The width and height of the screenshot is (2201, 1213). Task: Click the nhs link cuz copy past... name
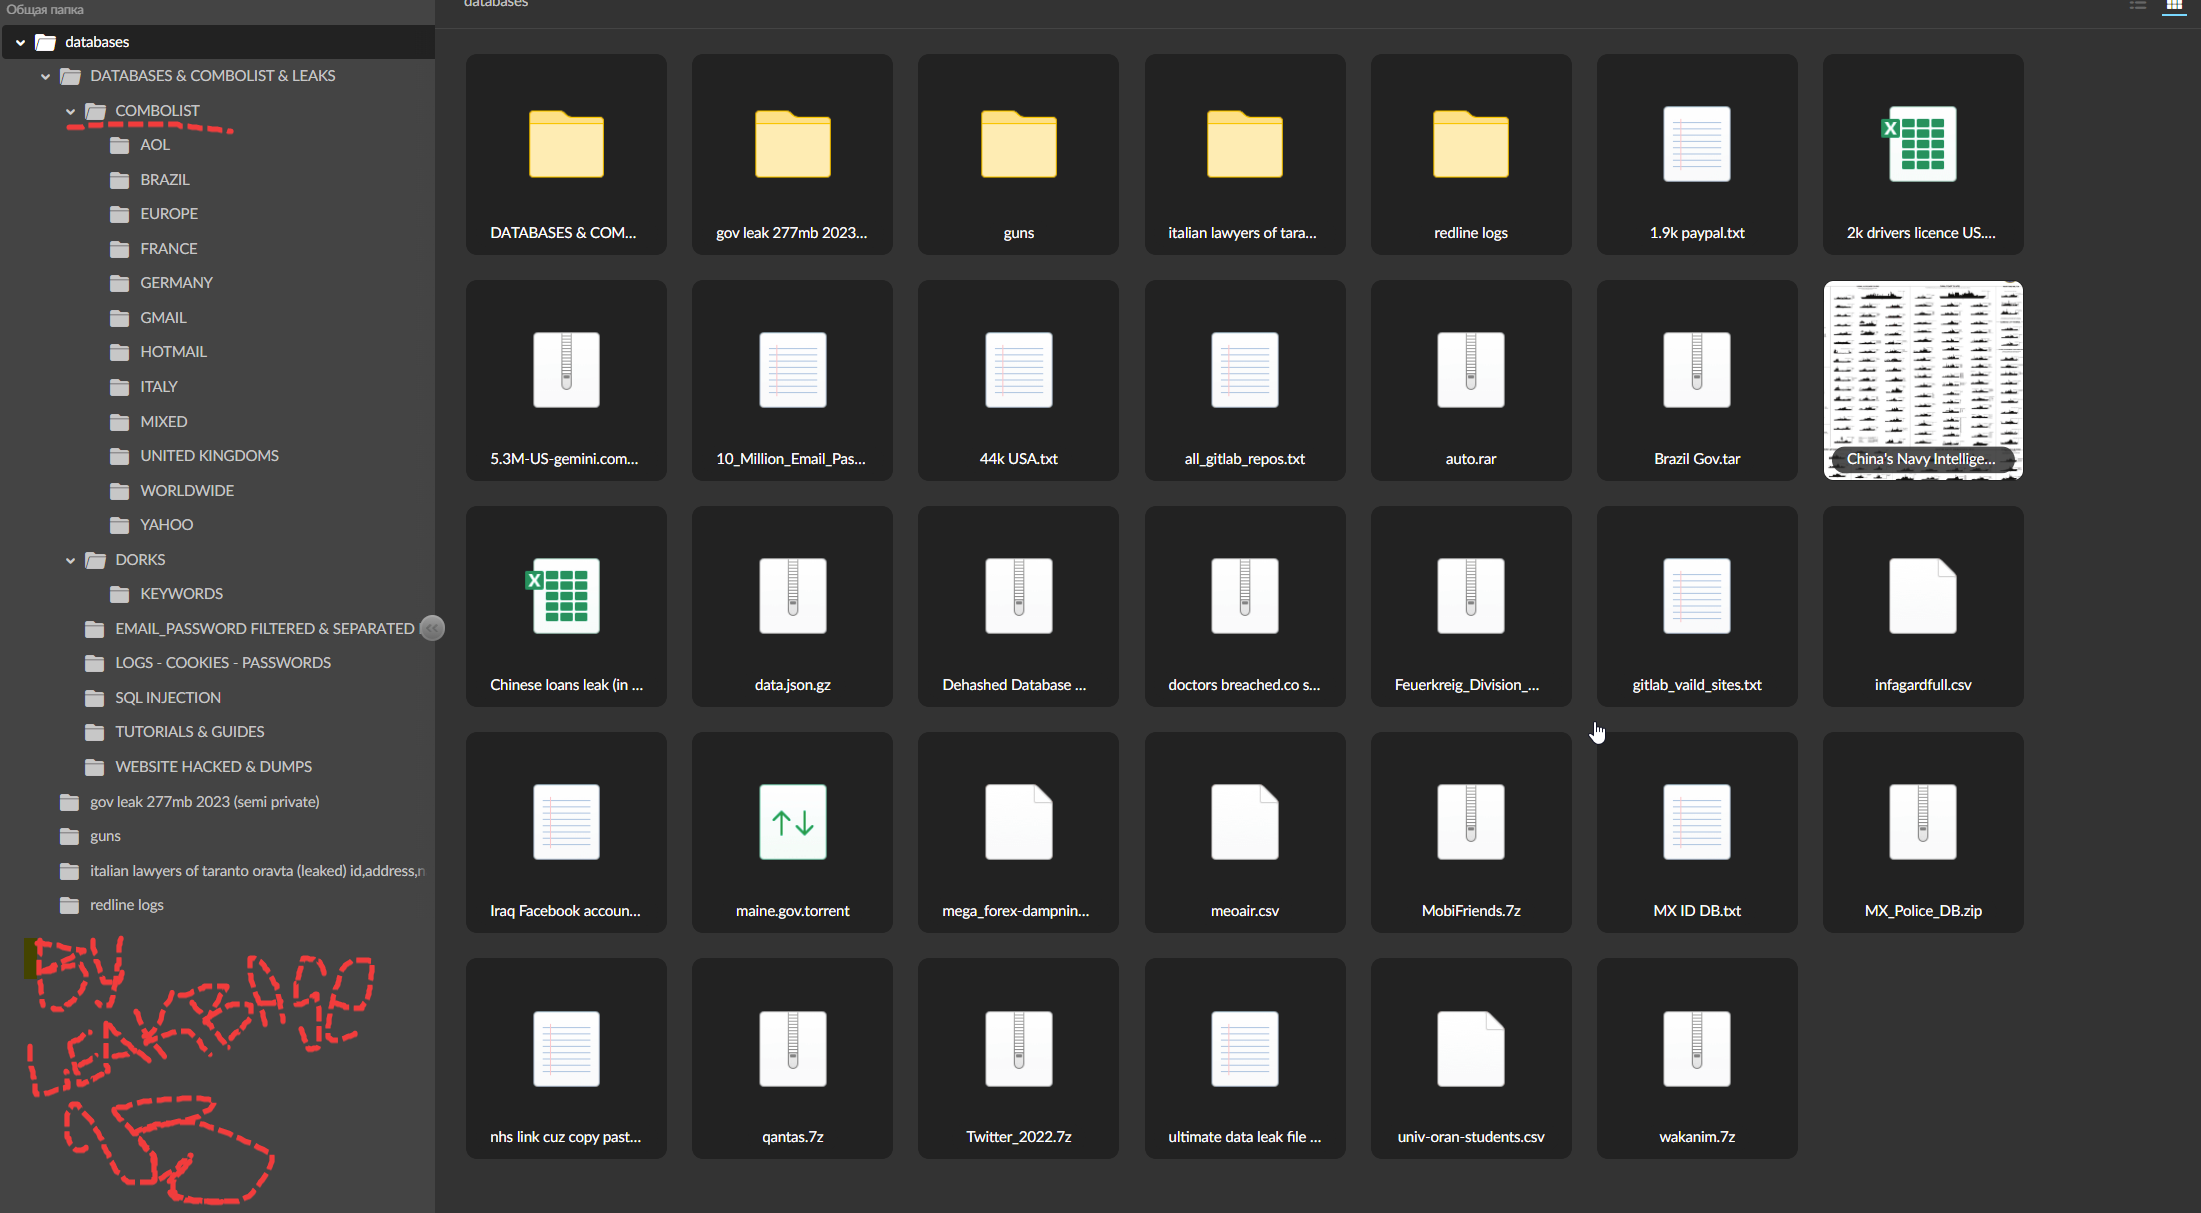coord(565,1137)
